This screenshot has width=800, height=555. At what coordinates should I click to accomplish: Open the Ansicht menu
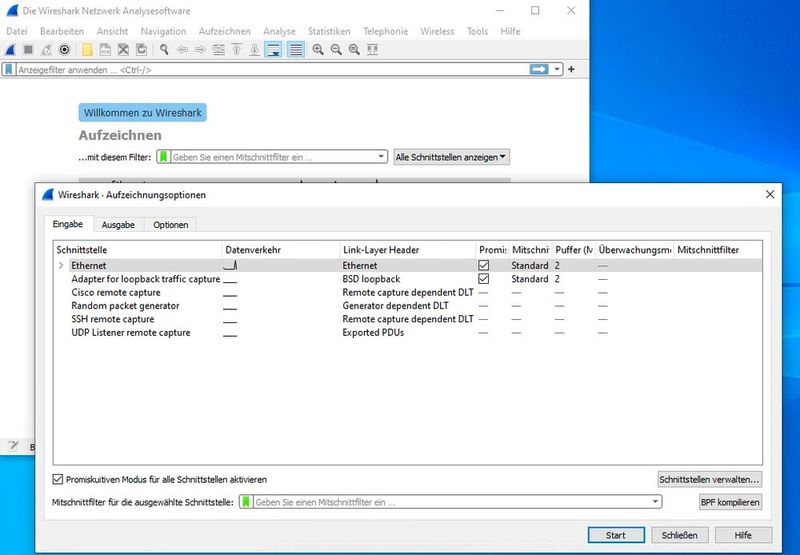click(112, 31)
